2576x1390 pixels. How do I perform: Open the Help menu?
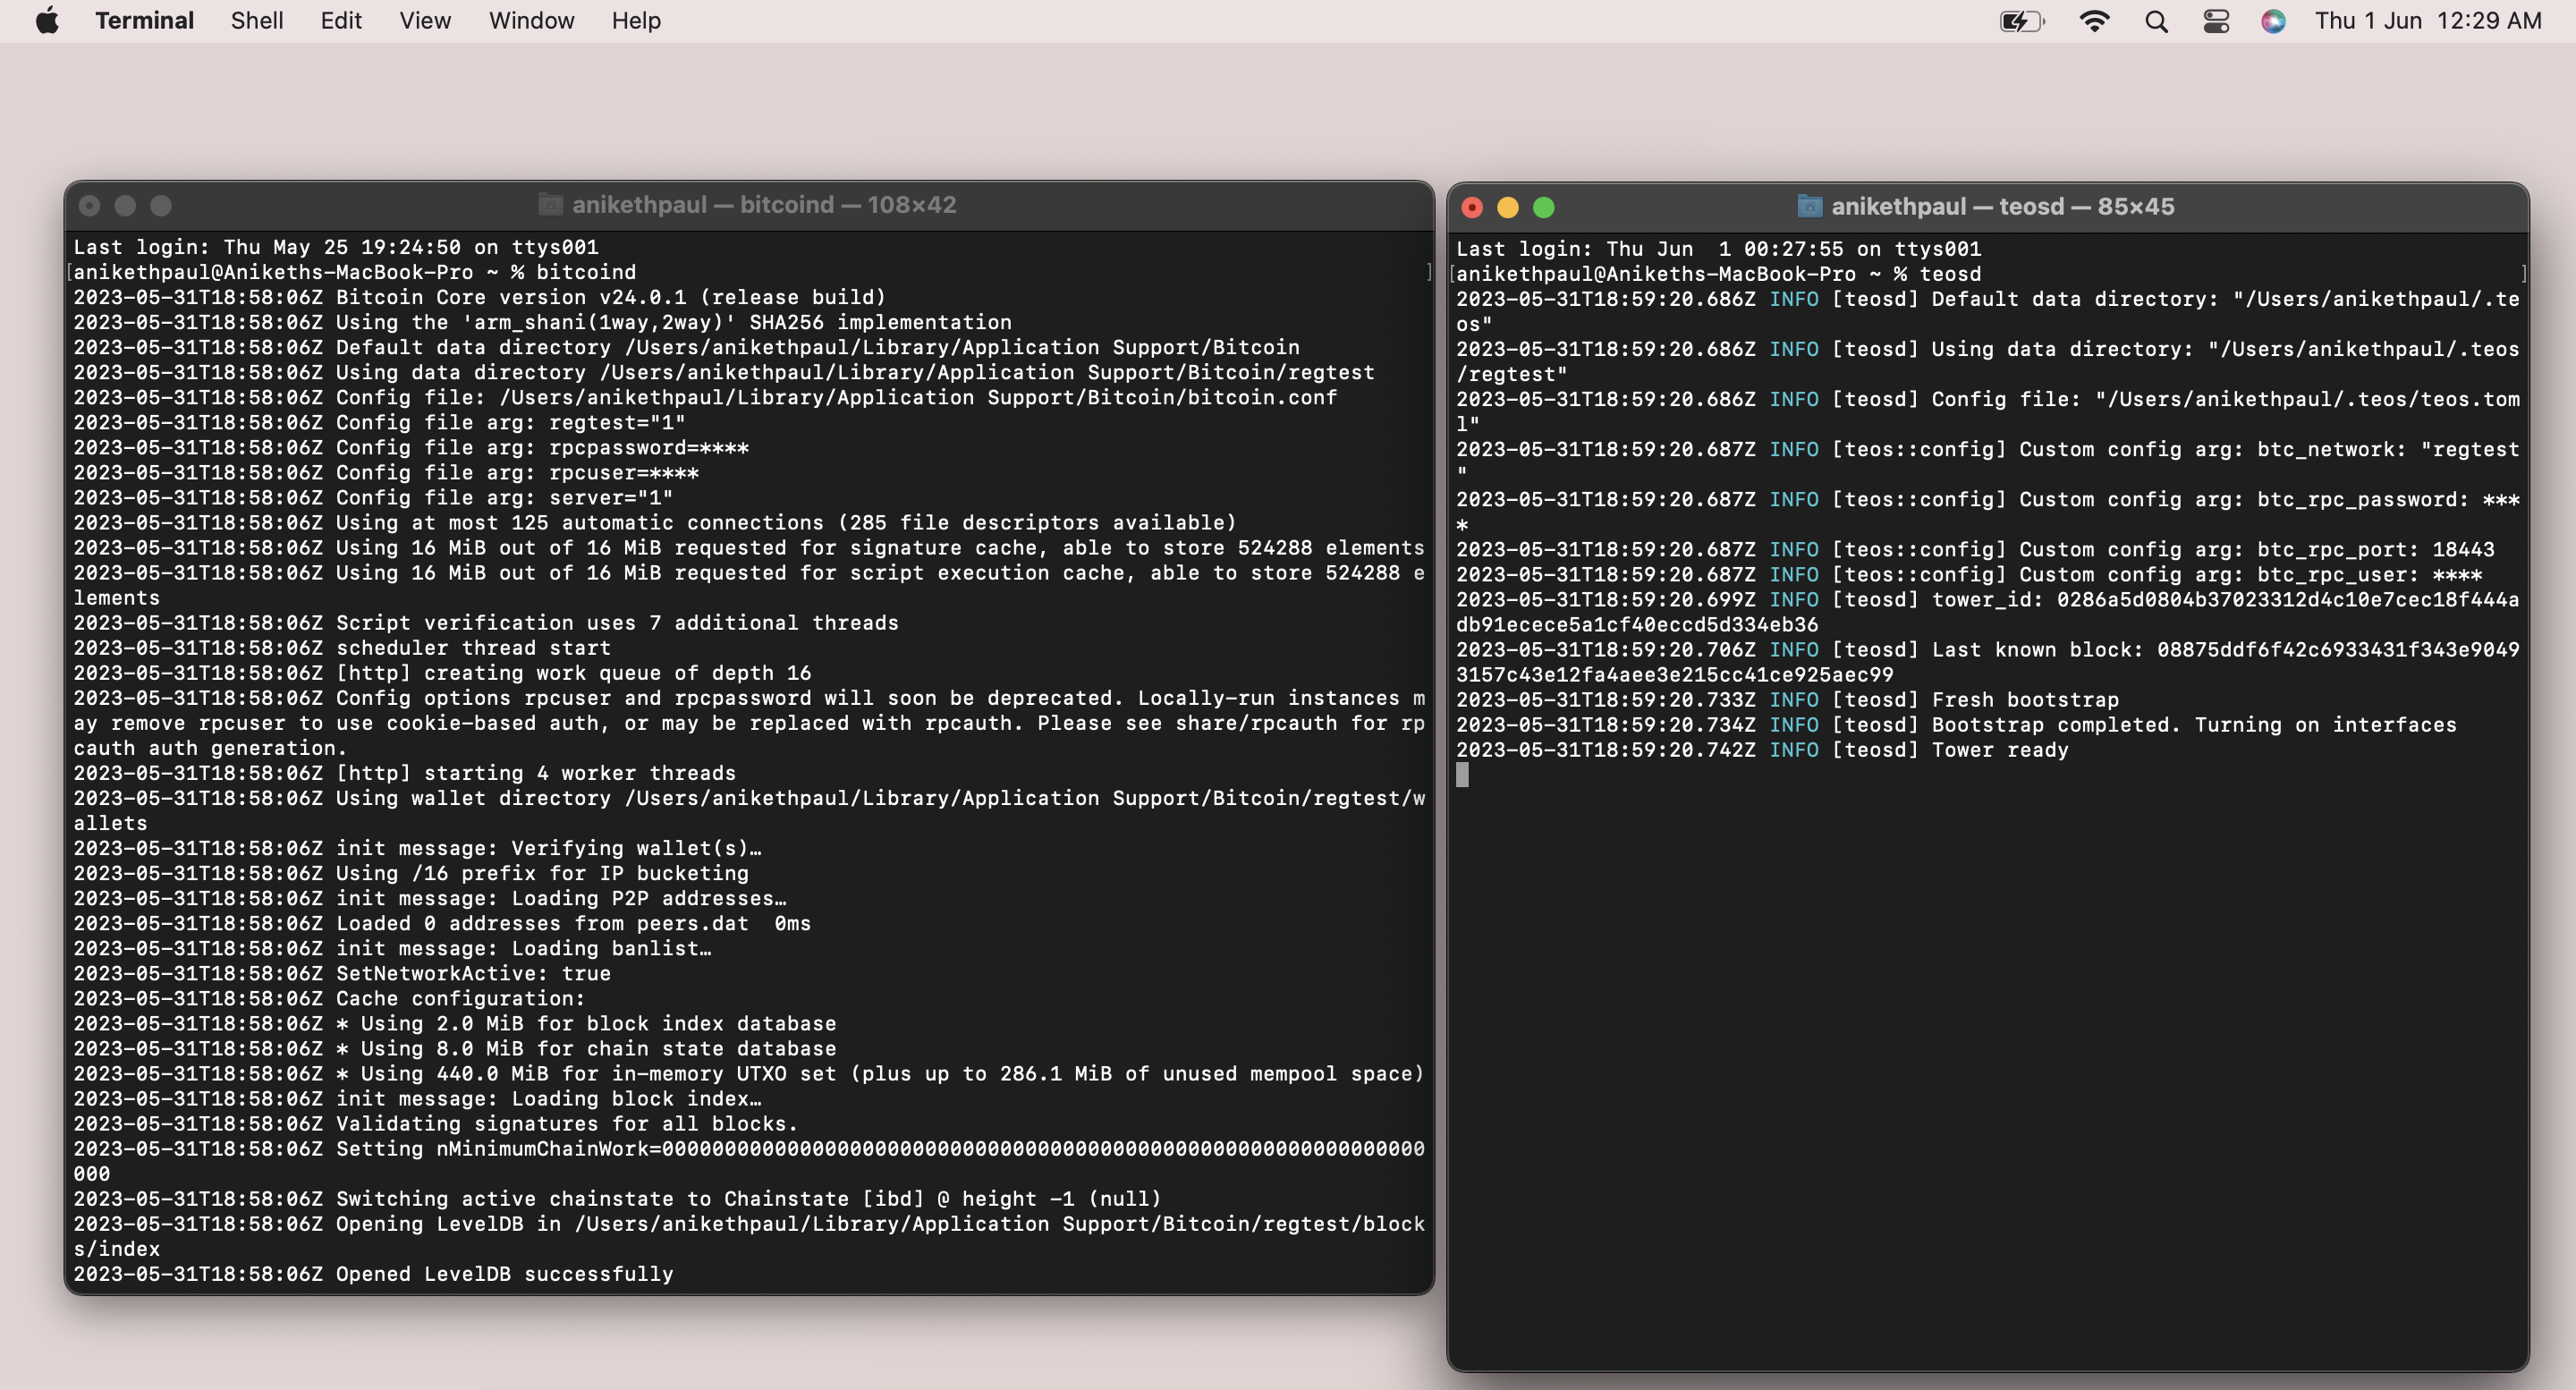[x=636, y=21]
